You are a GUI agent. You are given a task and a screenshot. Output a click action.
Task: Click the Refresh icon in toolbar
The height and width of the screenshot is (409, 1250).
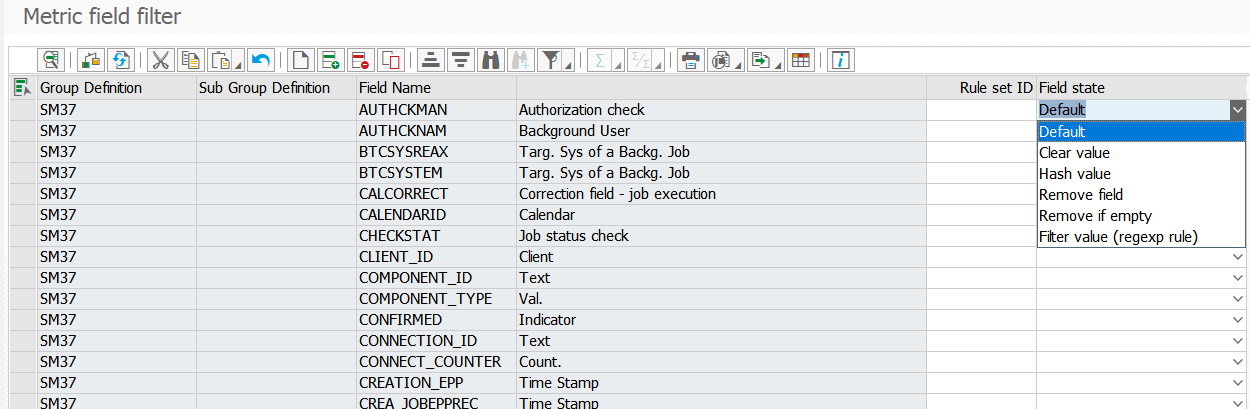coord(121,60)
